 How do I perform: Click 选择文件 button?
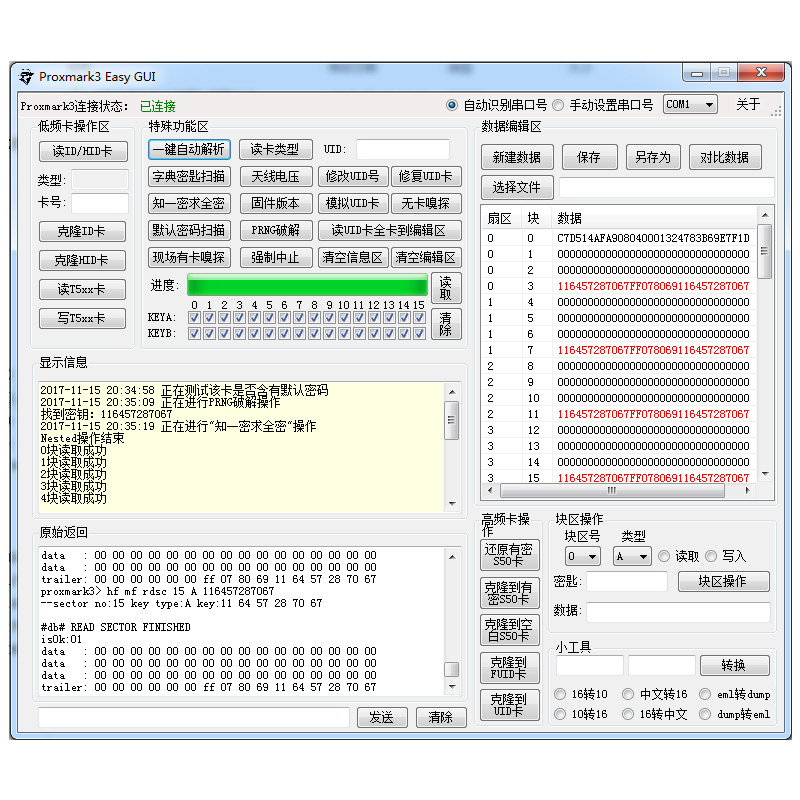coord(517,187)
